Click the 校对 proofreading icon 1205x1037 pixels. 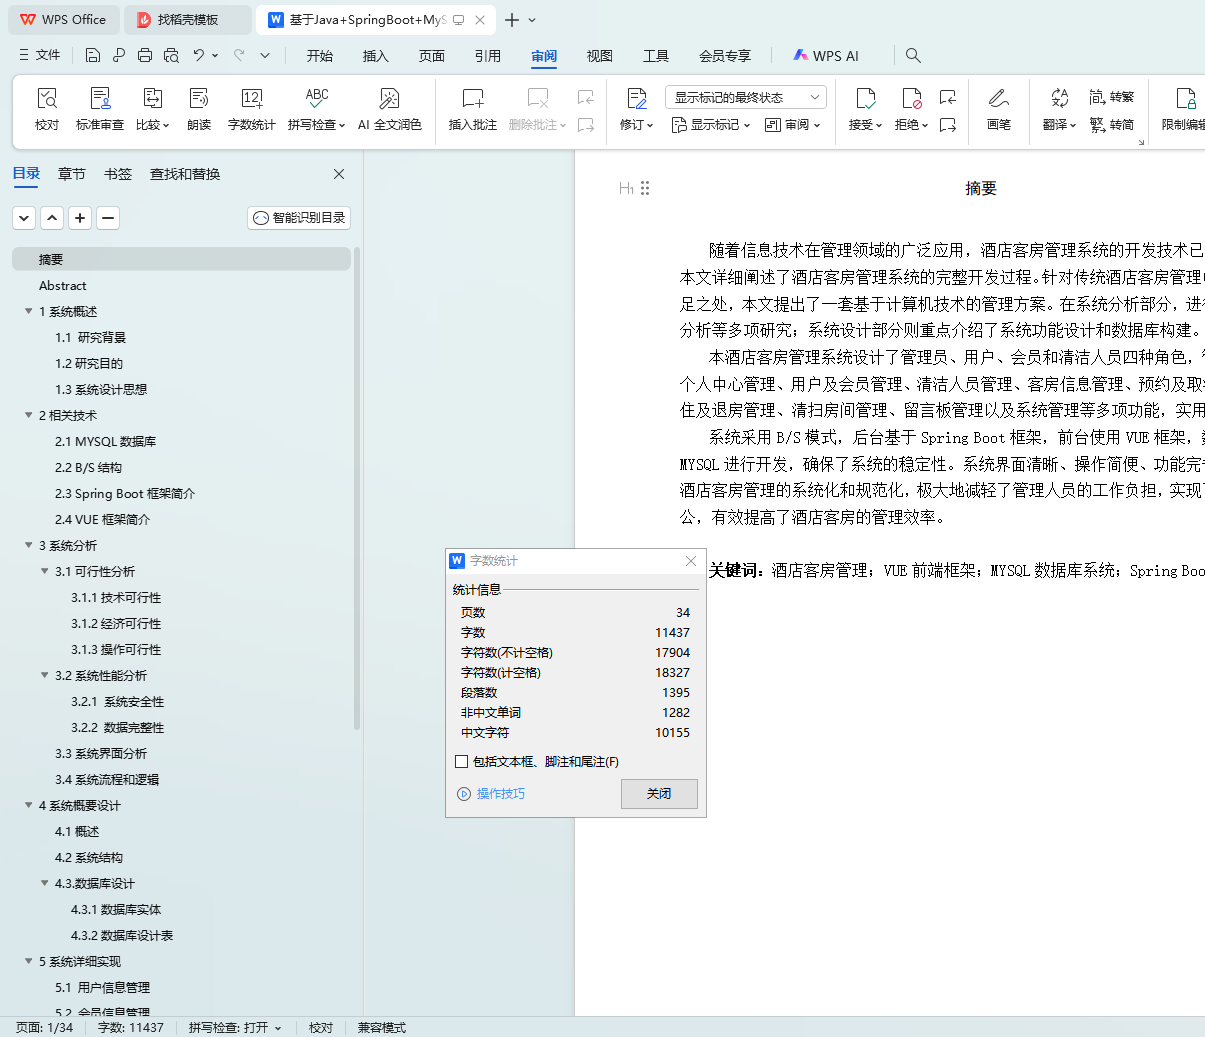(47, 98)
